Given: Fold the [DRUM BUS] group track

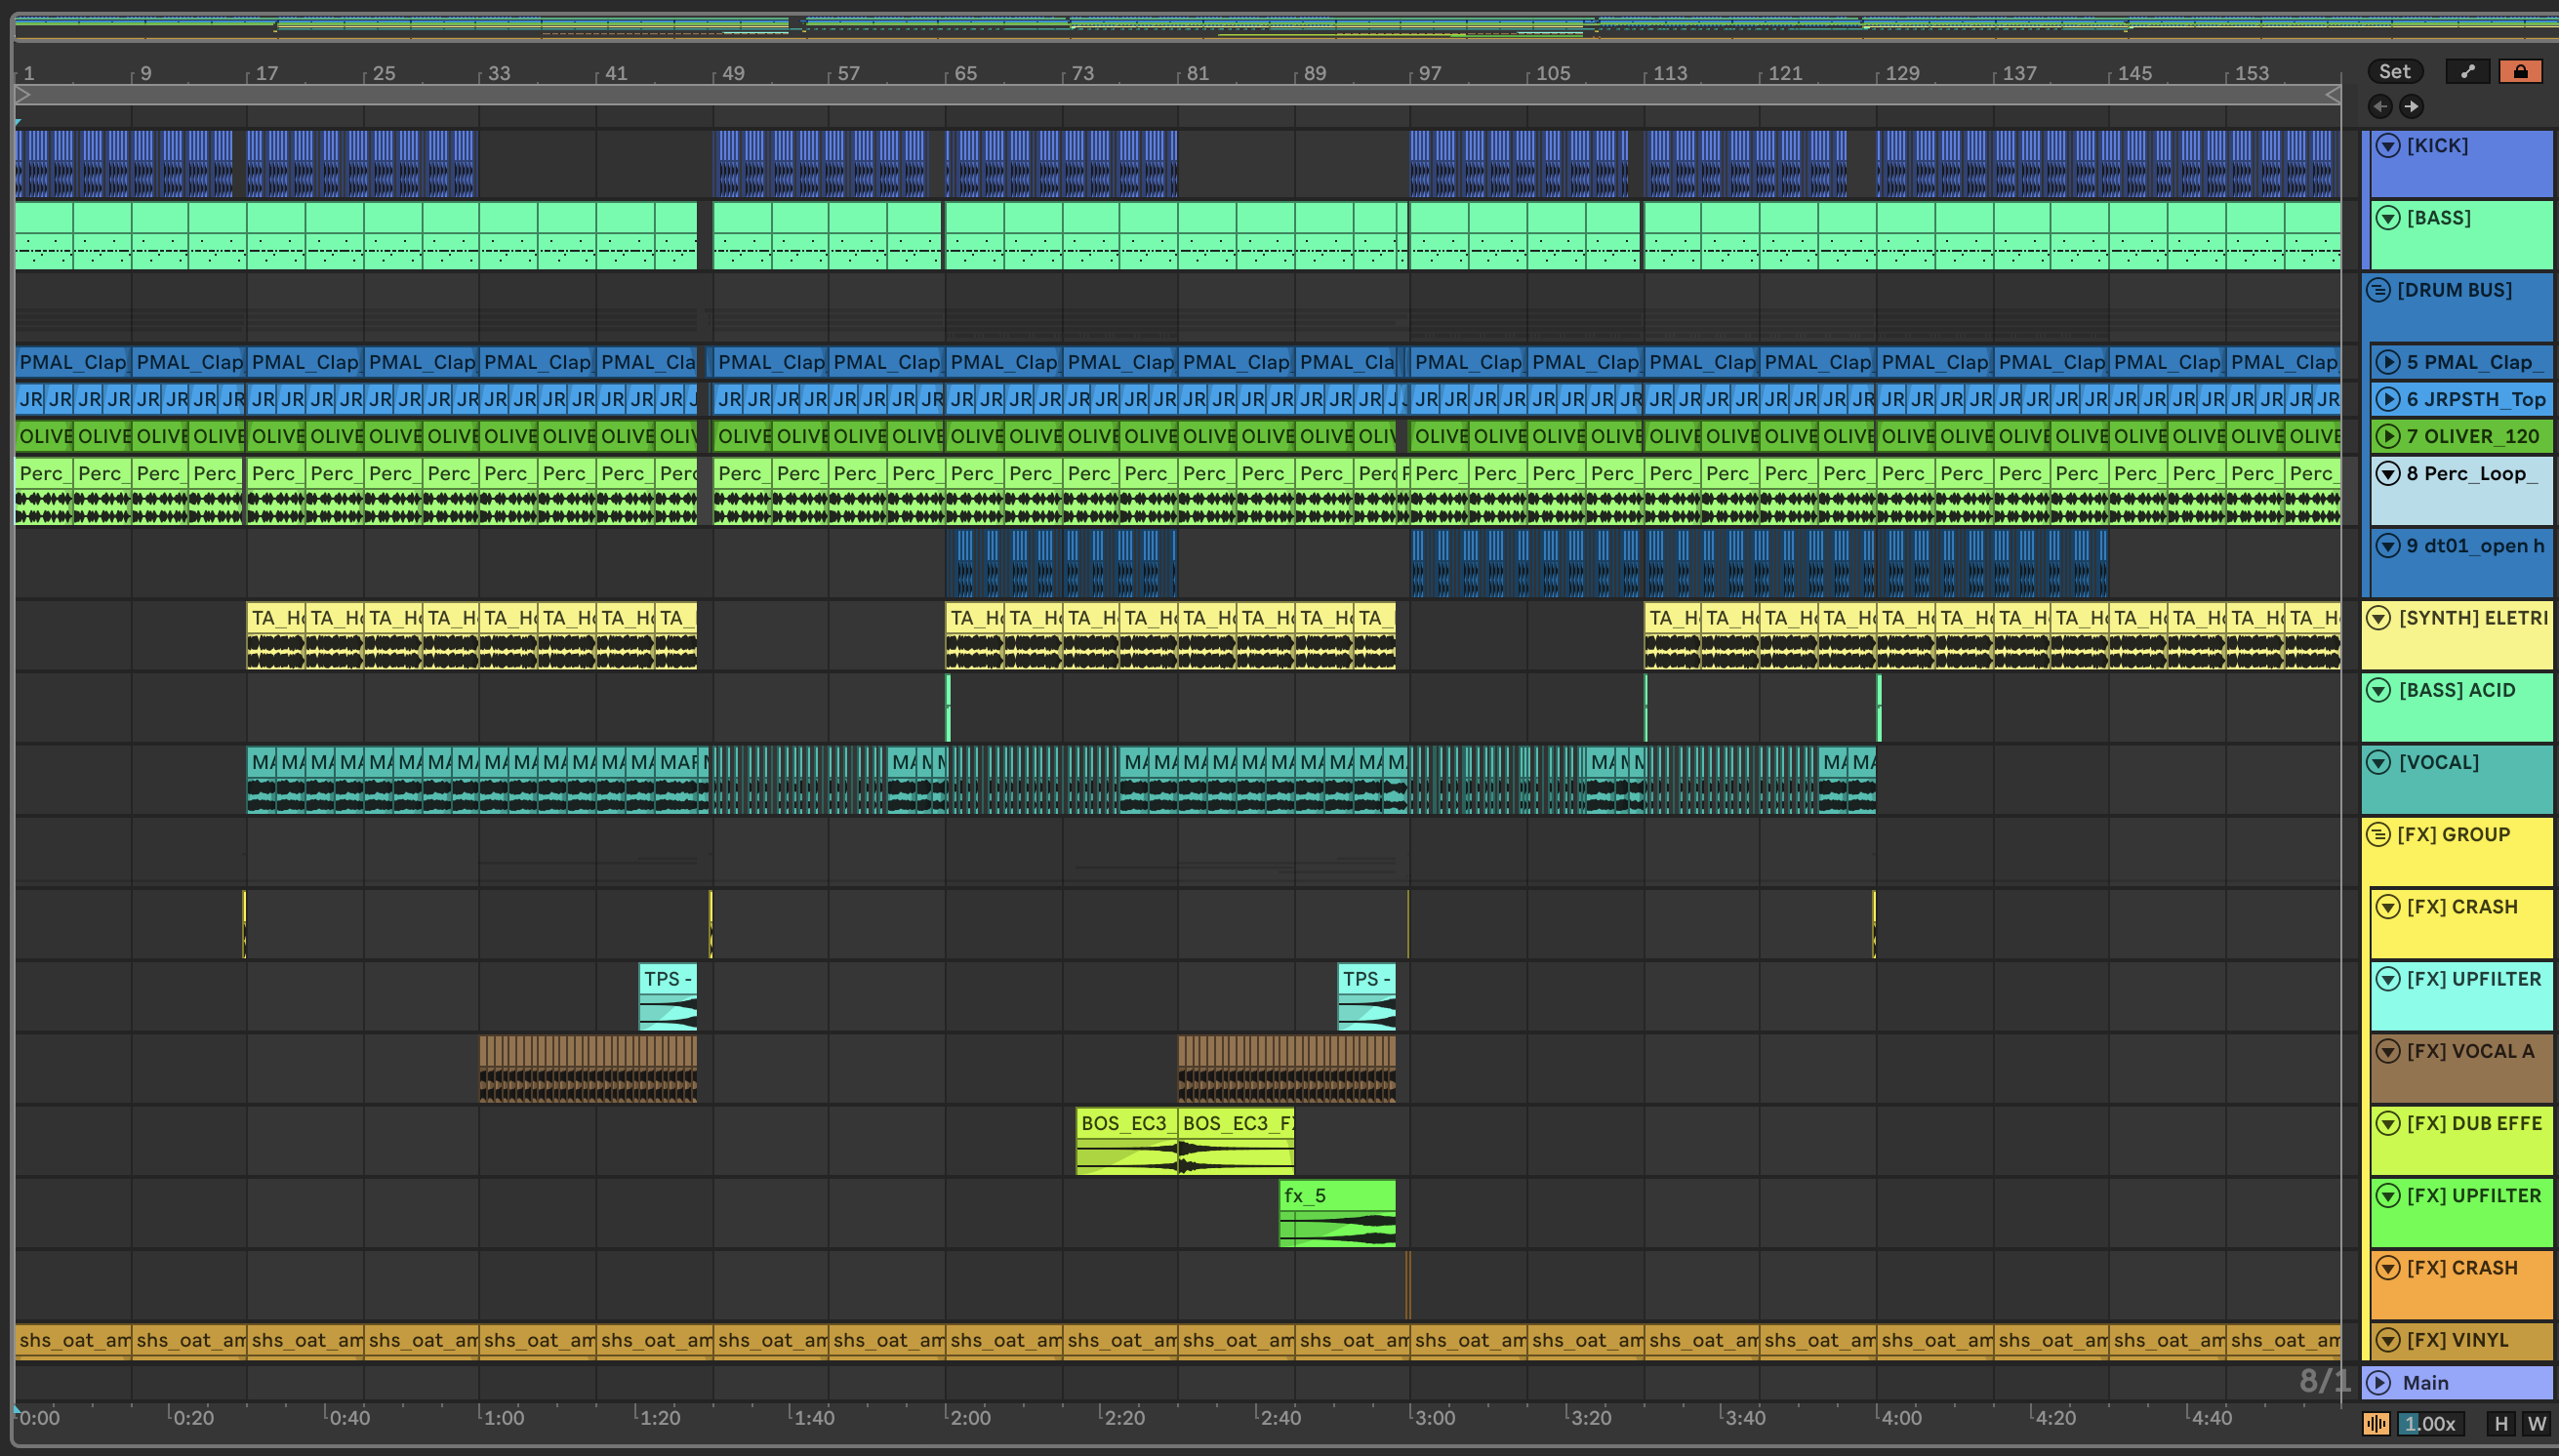Looking at the screenshot, I should [2379, 290].
